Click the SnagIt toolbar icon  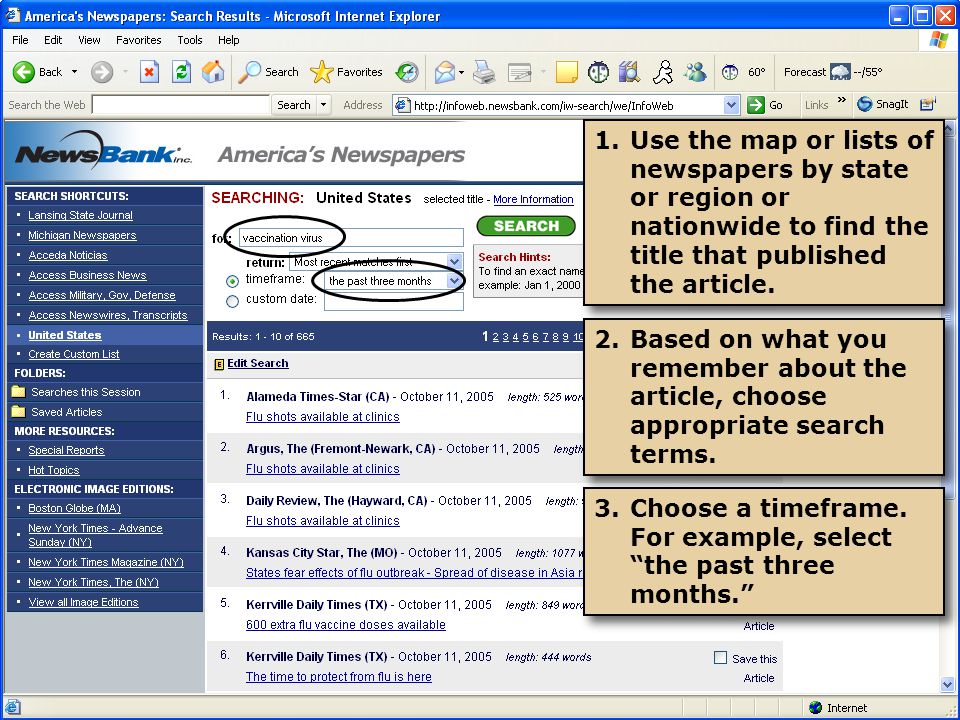coord(864,104)
